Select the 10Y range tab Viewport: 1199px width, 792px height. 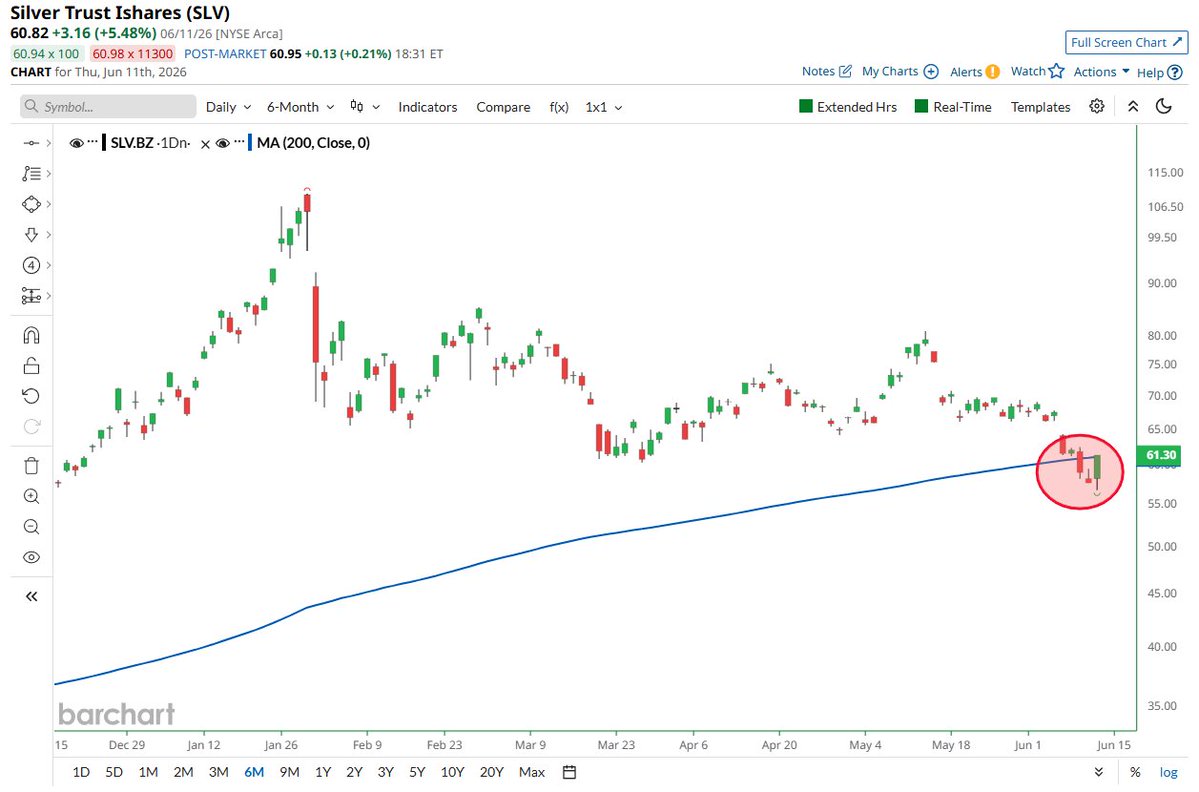(452, 772)
